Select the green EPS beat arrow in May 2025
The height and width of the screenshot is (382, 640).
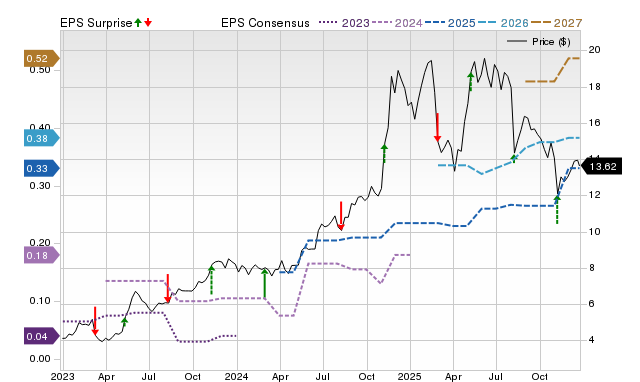coord(471,81)
